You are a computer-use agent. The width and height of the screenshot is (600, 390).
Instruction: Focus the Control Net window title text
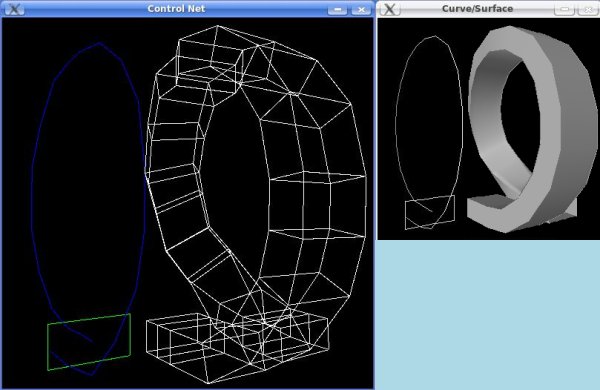pyautogui.click(x=176, y=9)
